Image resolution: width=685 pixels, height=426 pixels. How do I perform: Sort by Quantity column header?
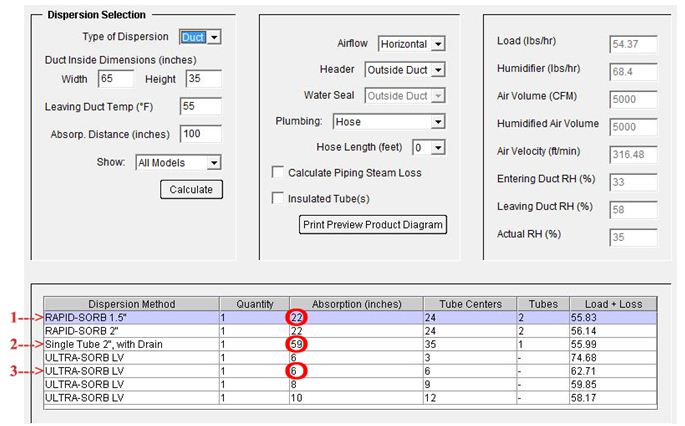coord(255,304)
